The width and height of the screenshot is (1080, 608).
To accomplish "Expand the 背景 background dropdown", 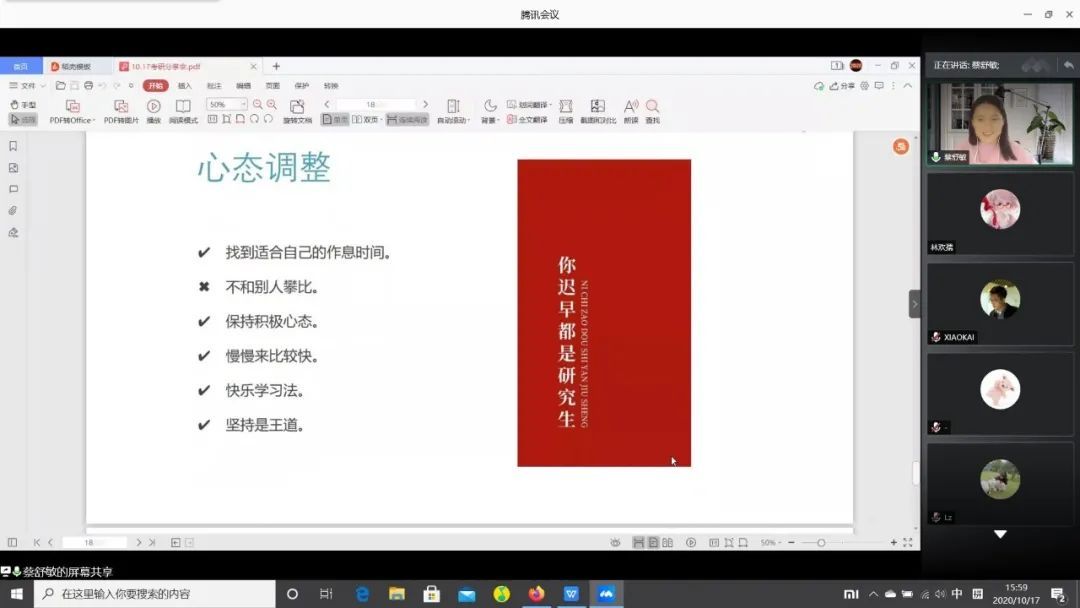I will click(x=489, y=119).
